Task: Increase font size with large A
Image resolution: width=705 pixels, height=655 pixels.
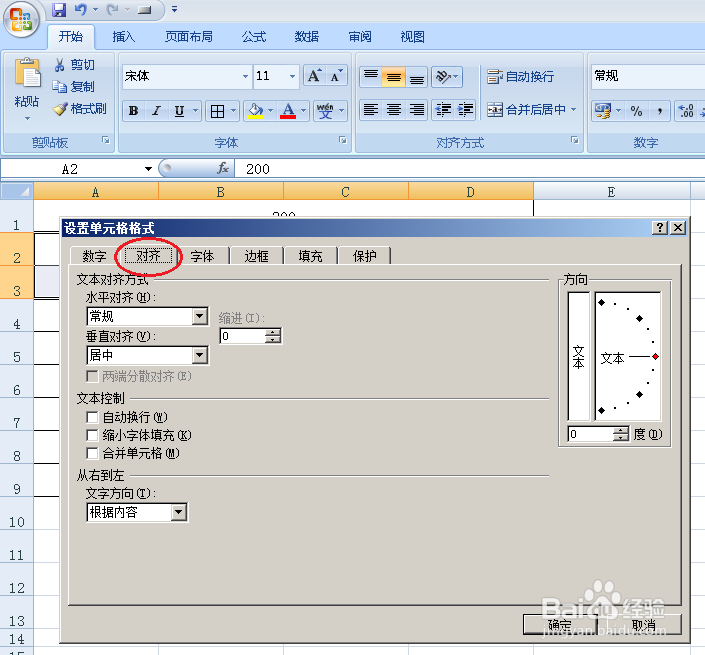Action: [x=314, y=76]
